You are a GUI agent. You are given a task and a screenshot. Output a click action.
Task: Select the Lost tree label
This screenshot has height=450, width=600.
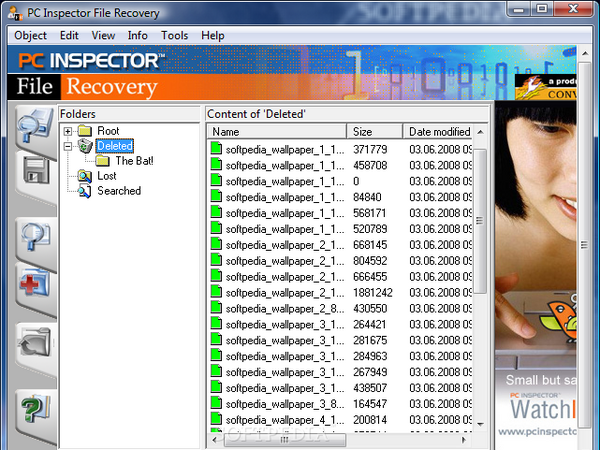pyautogui.click(x=107, y=176)
